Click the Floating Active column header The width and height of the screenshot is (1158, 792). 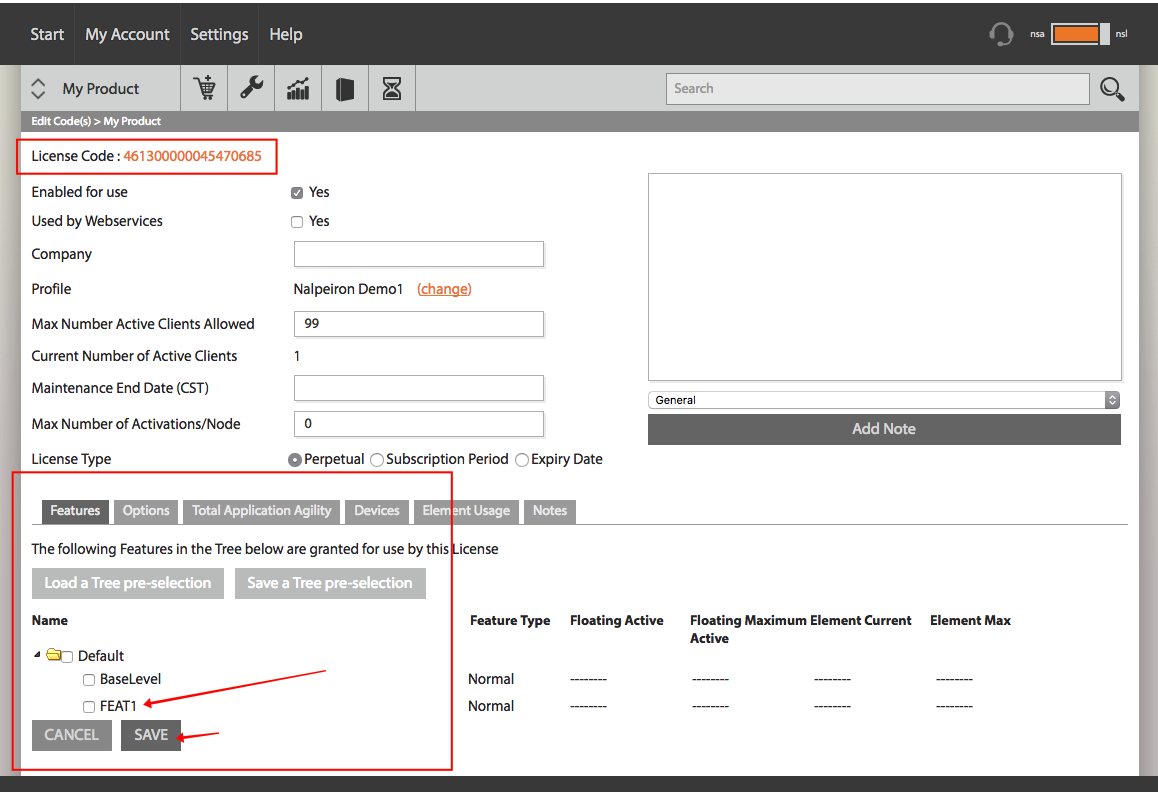(617, 621)
